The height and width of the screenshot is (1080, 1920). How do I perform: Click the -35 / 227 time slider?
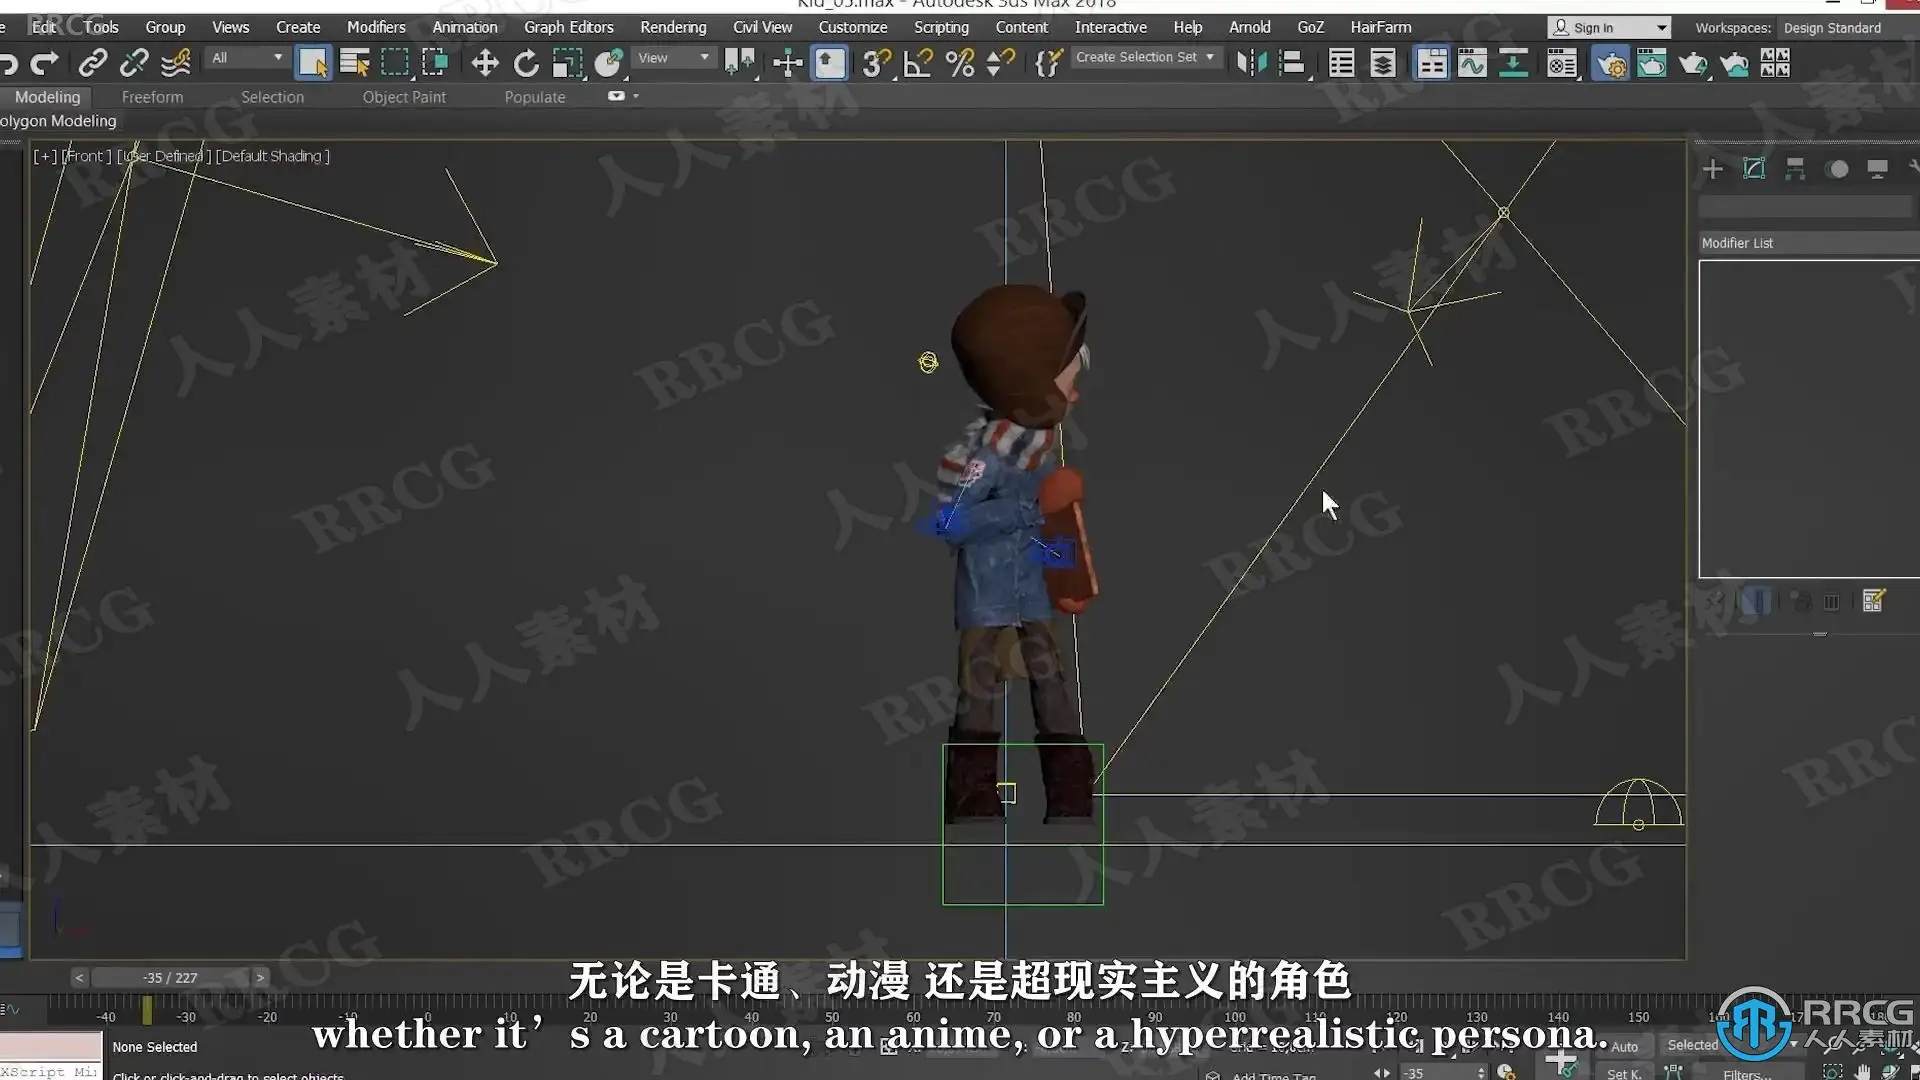(x=169, y=977)
